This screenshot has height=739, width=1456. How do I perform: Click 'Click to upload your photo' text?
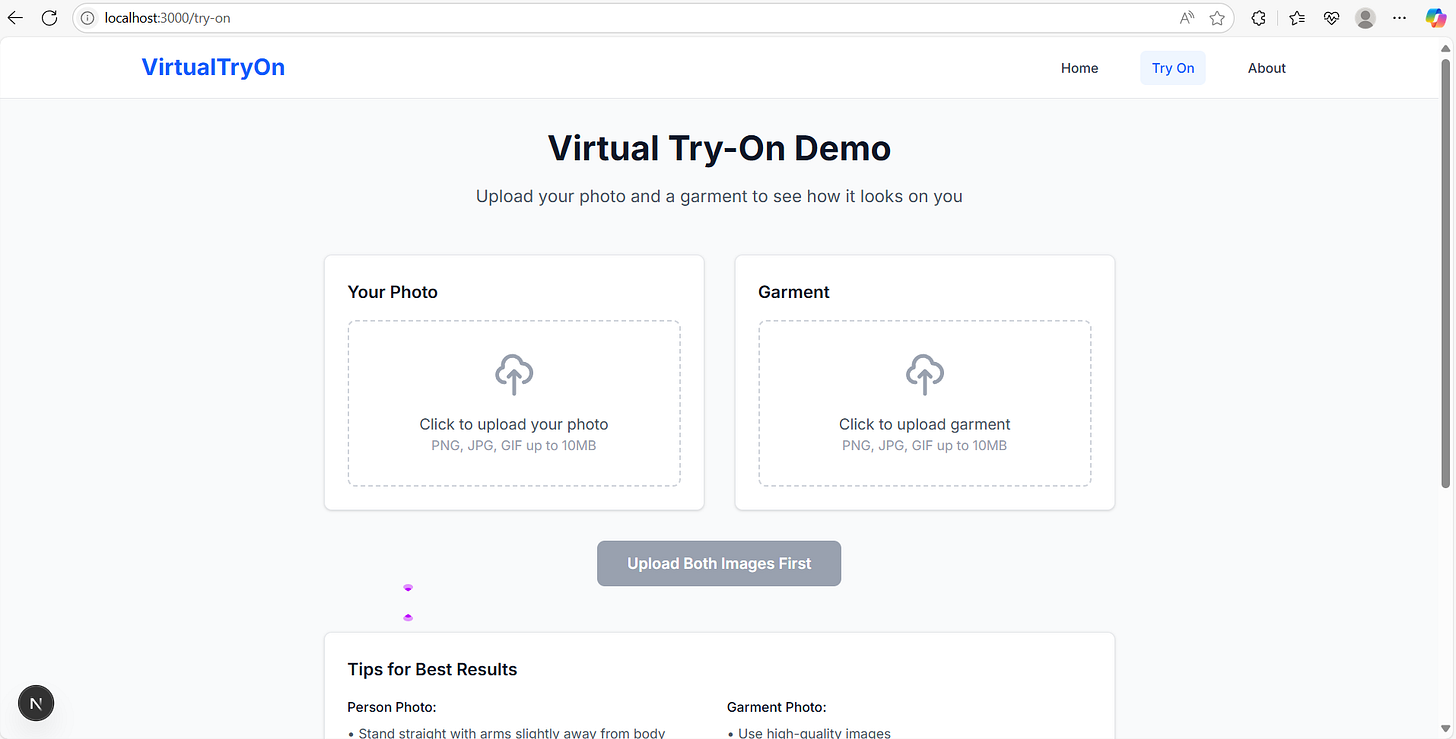[514, 424]
